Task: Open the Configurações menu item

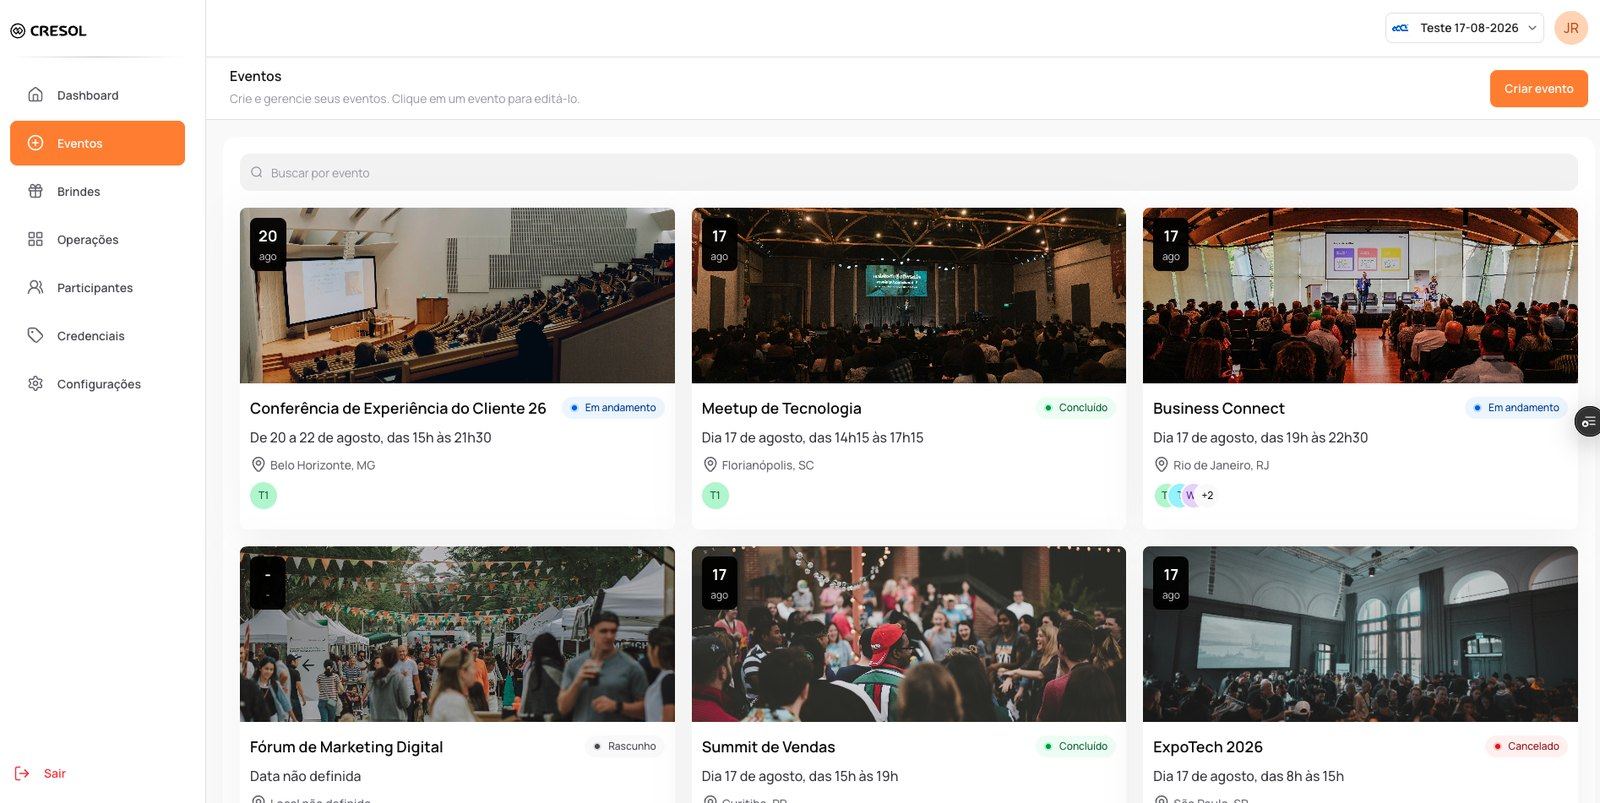Action: [97, 383]
